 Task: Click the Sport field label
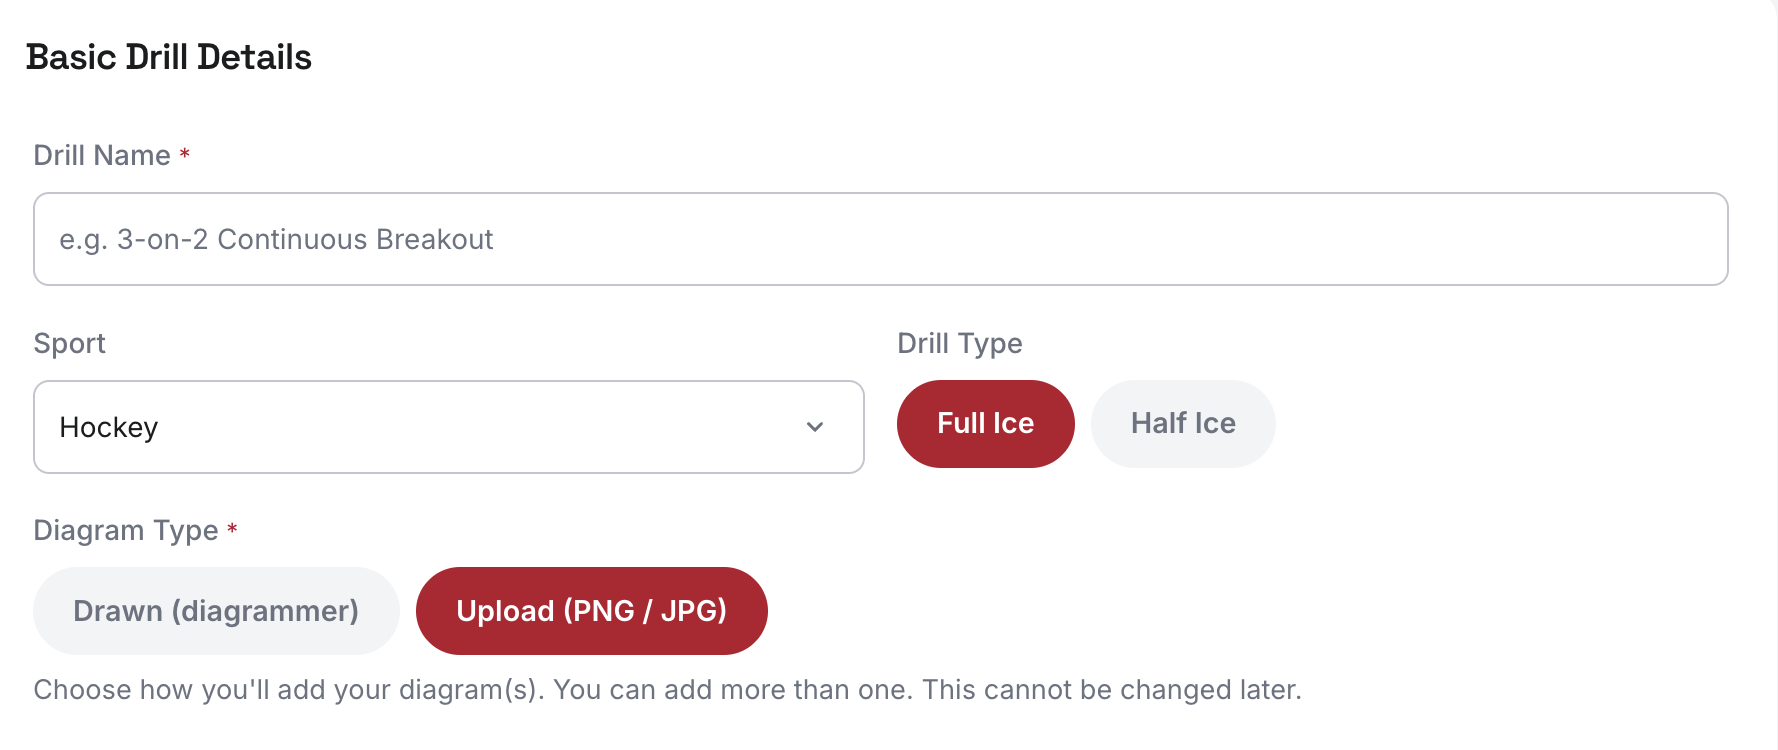(69, 343)
